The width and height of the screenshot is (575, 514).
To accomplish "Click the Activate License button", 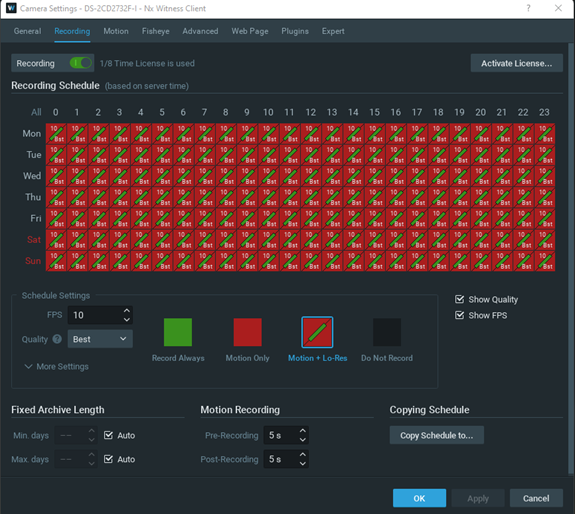I will point(516,63).
